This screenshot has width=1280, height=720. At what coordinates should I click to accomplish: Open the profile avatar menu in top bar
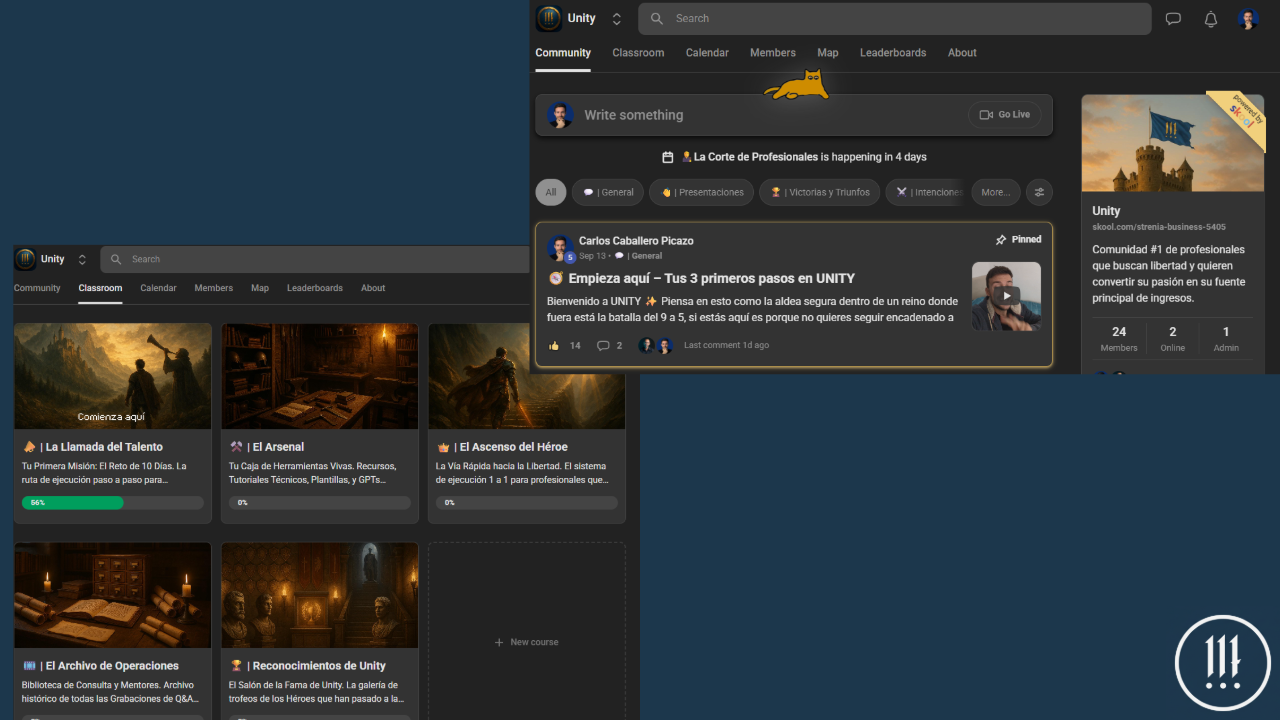tap(1248, 19)
